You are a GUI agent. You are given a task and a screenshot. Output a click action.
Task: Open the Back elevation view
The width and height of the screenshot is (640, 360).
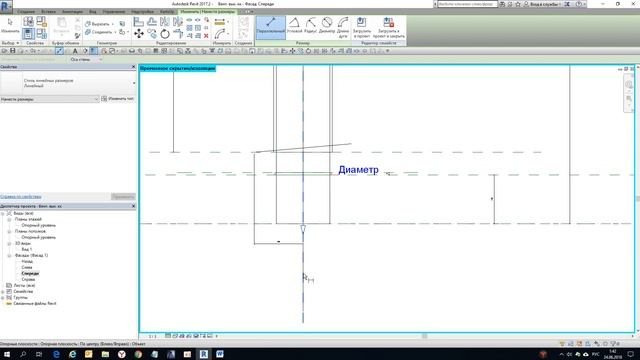tap(27, 261)
